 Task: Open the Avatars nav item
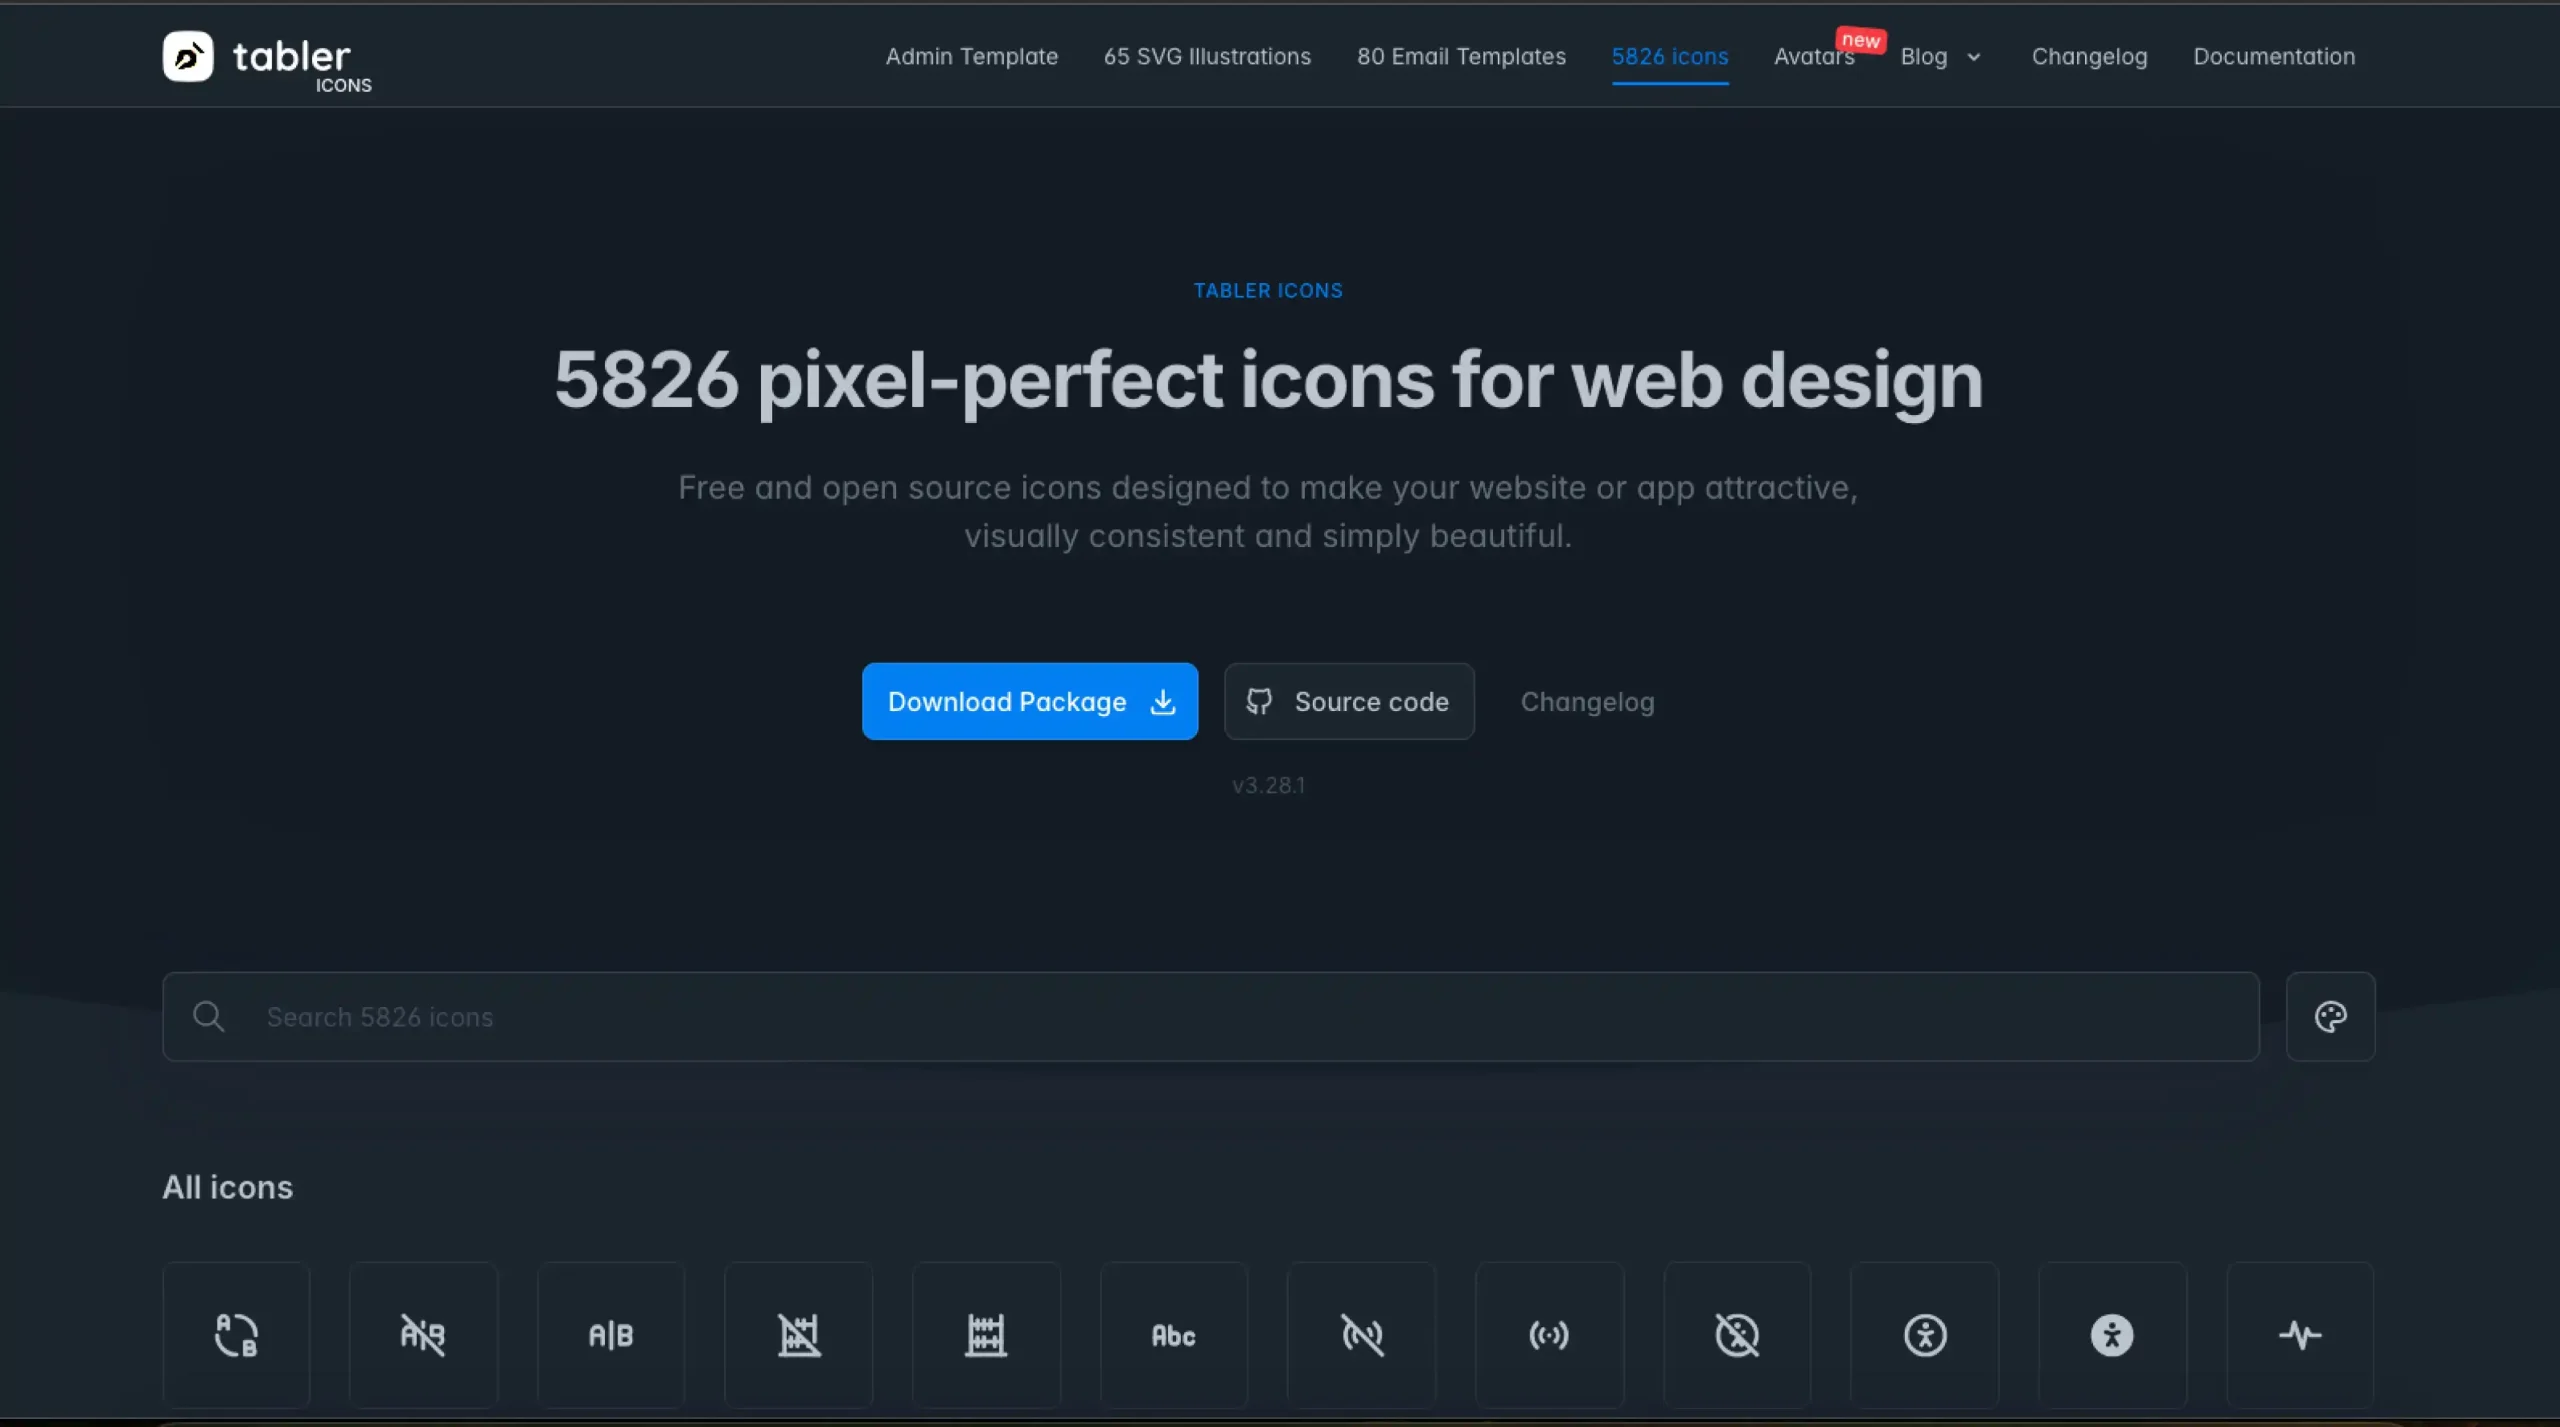coord(1813,57)
